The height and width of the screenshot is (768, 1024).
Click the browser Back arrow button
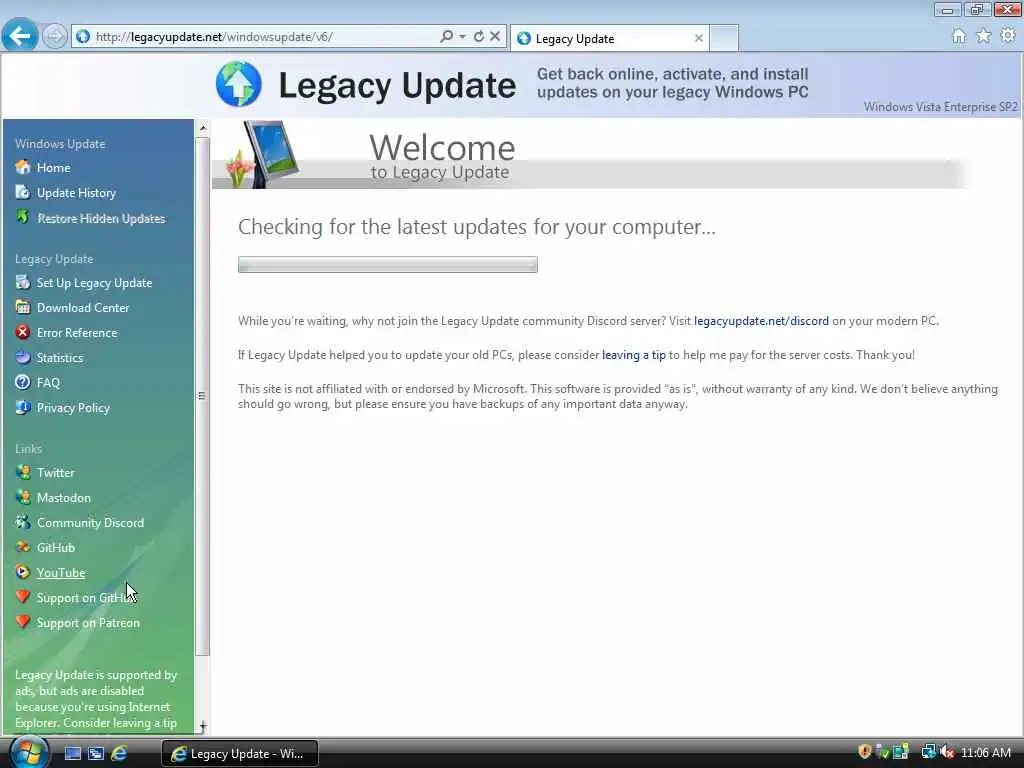click(x=20, y=36)
